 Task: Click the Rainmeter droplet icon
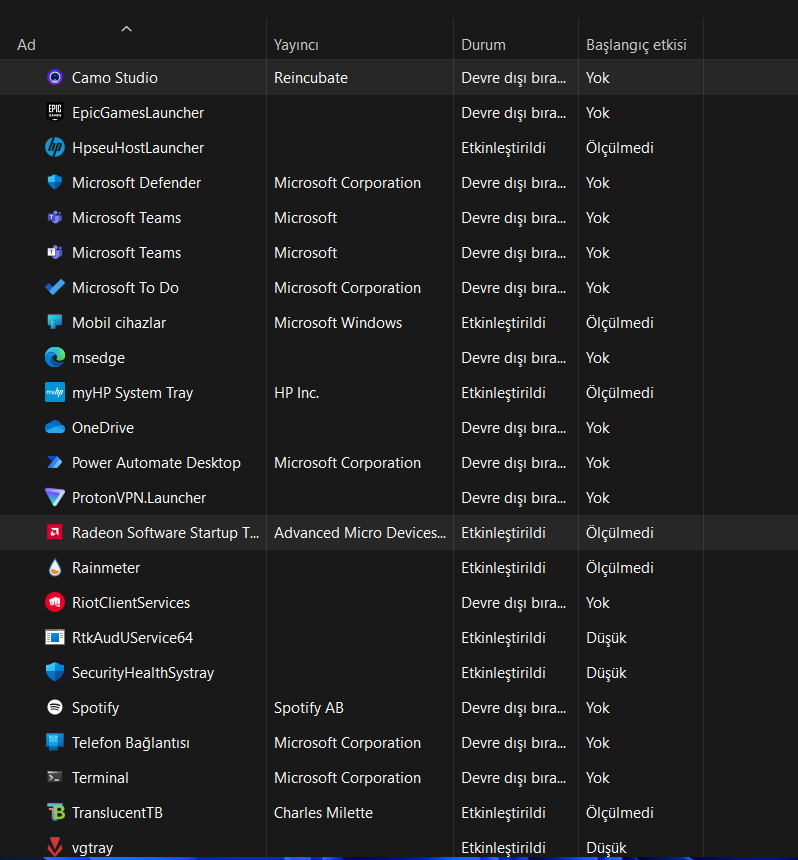point(55,568)
